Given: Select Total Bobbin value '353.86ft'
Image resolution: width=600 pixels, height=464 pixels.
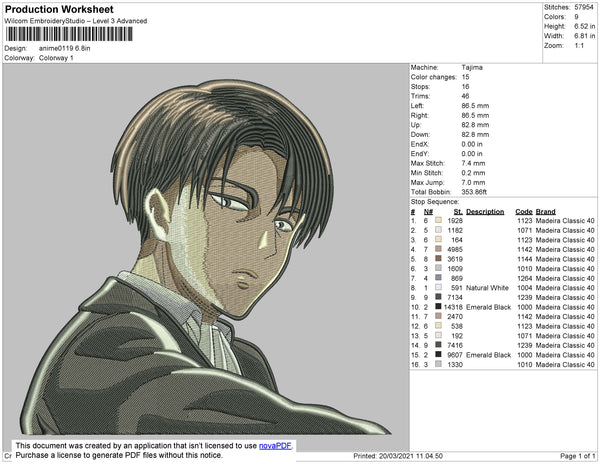Looking at the screenshot, I should pyautogui.click(x=474, y=192).
